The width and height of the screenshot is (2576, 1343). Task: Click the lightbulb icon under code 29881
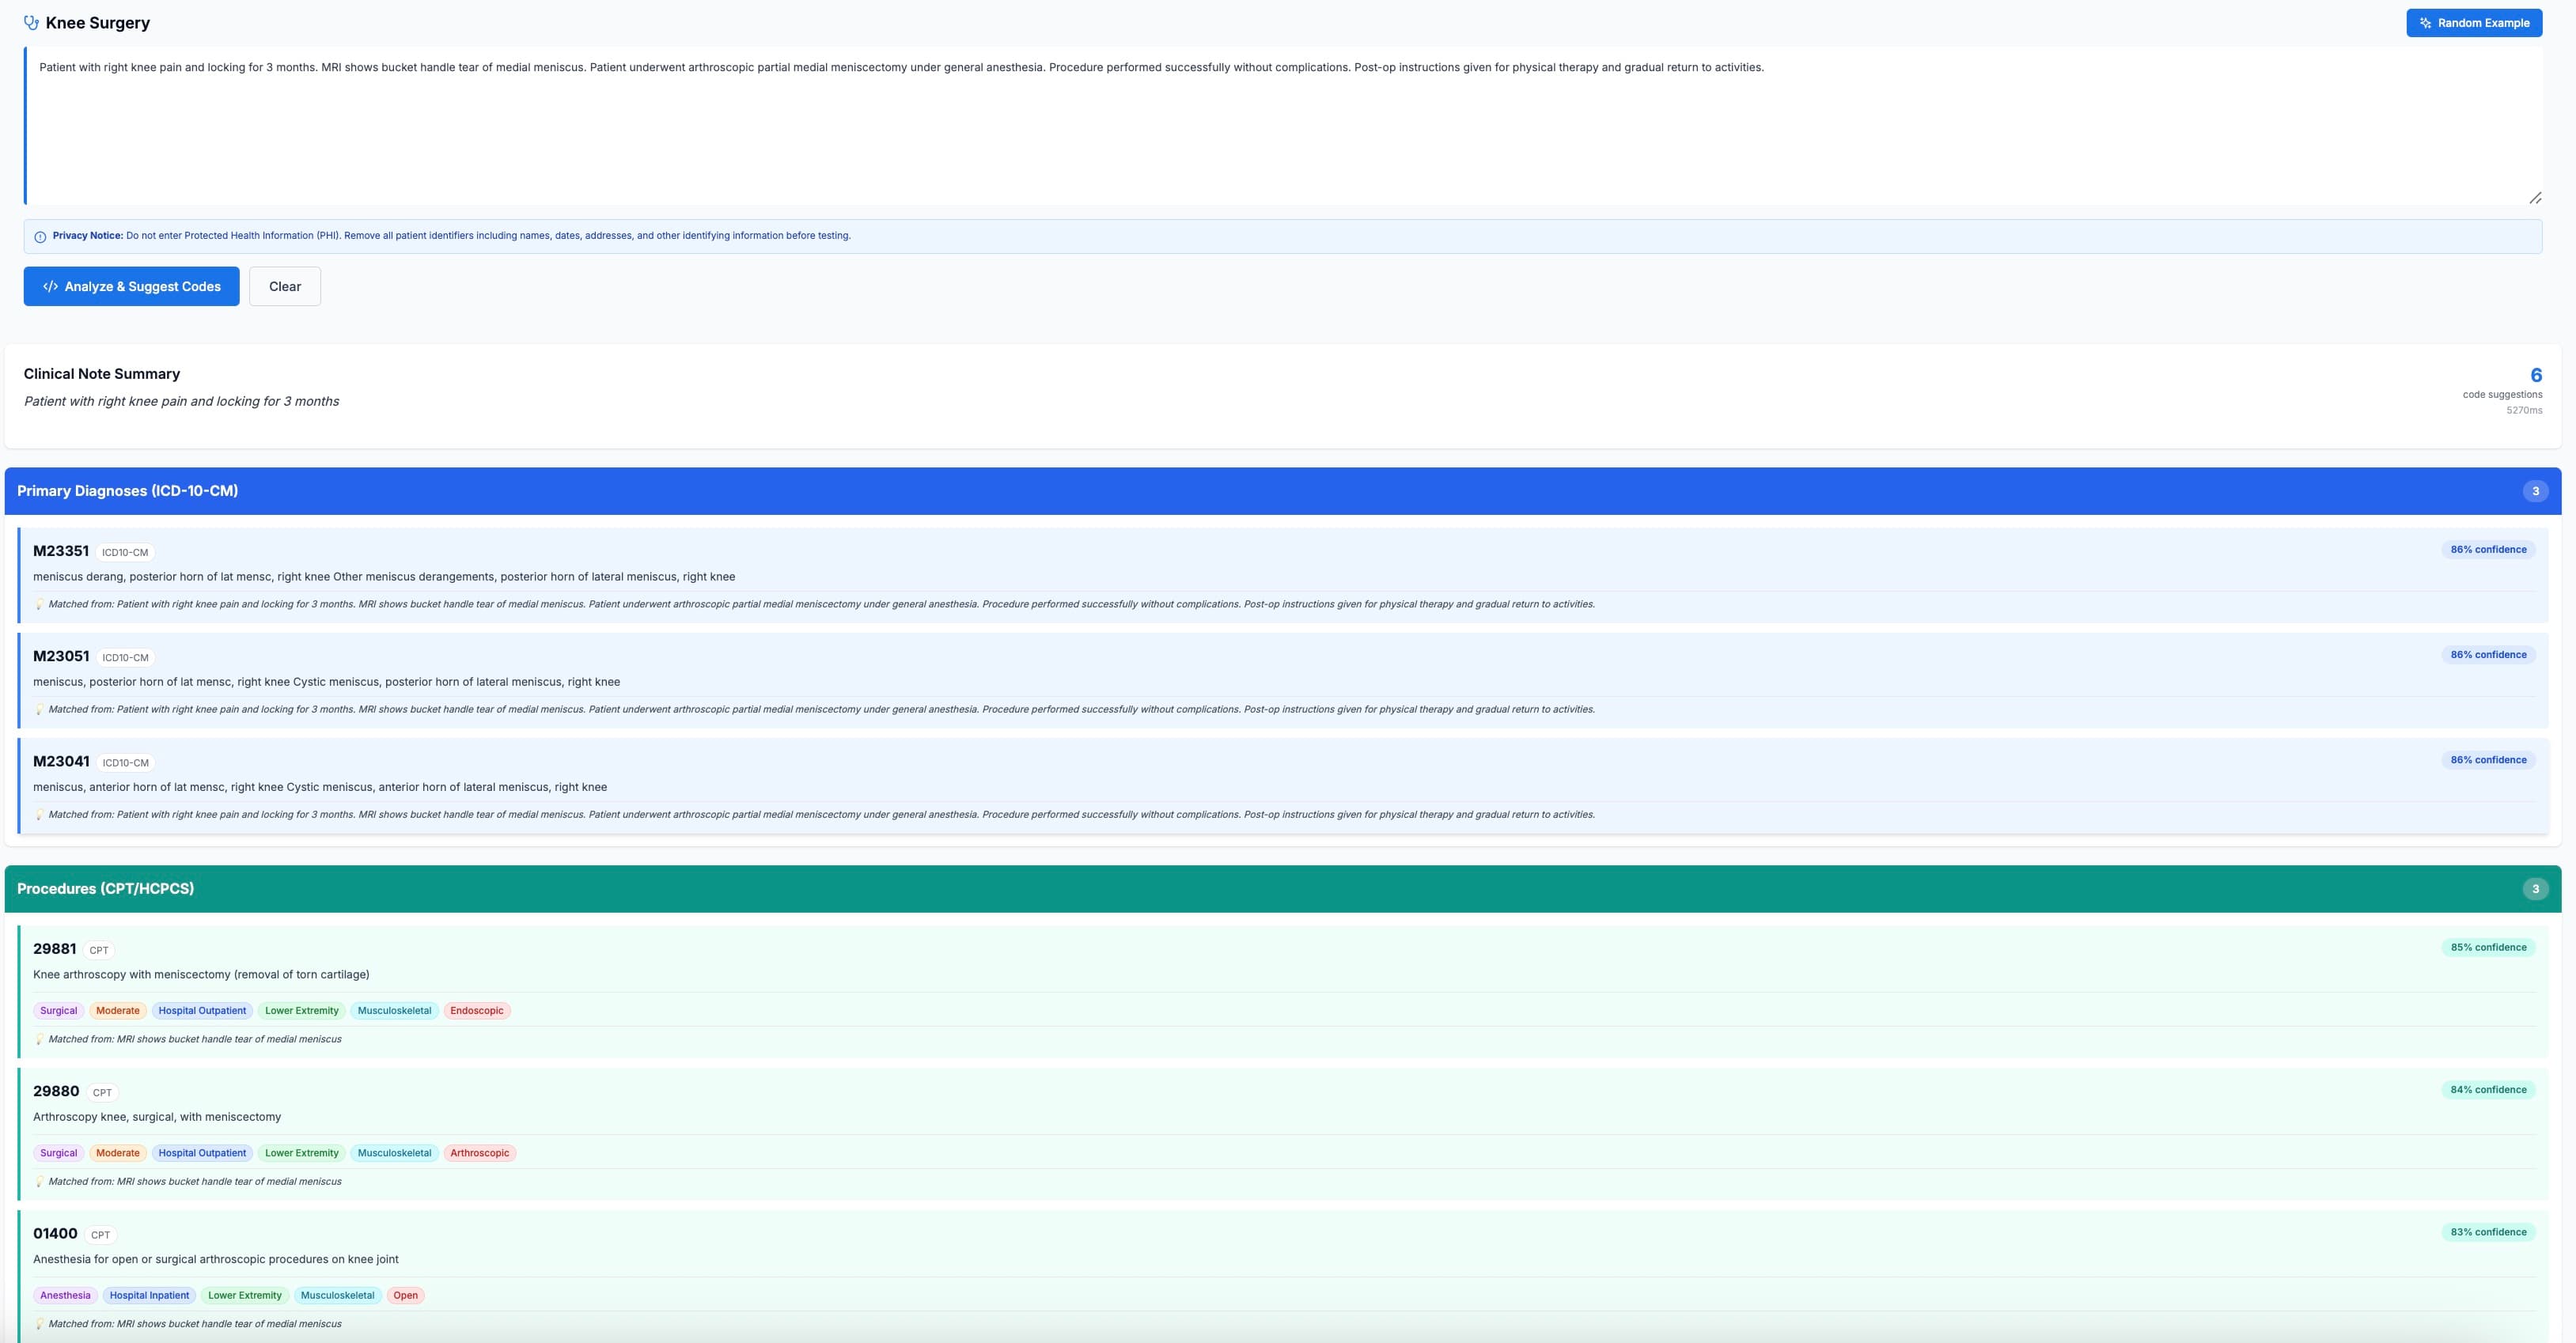(40, 1038)
